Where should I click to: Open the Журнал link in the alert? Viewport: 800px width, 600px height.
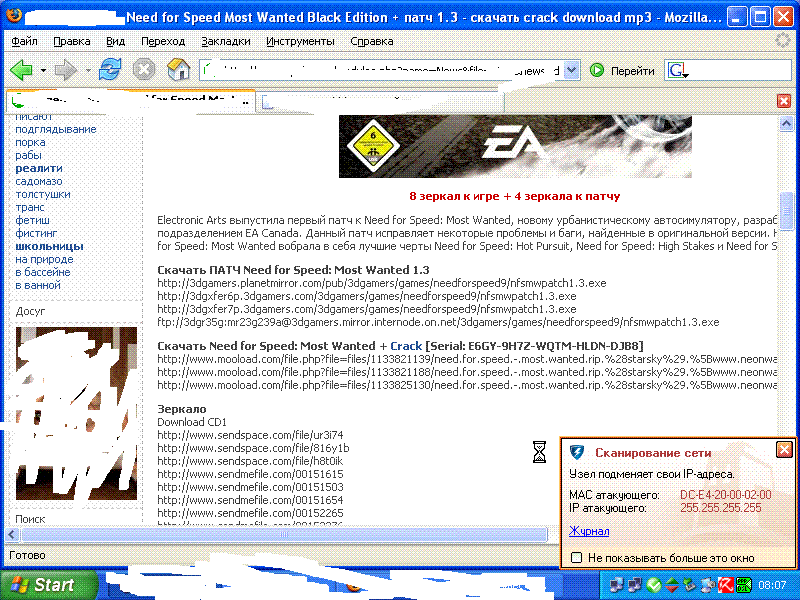pos(589,531)
